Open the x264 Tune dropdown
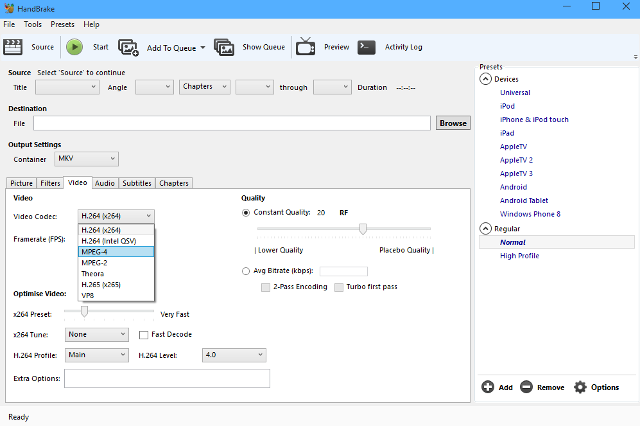The image size is (640, 426). (97, 335)
